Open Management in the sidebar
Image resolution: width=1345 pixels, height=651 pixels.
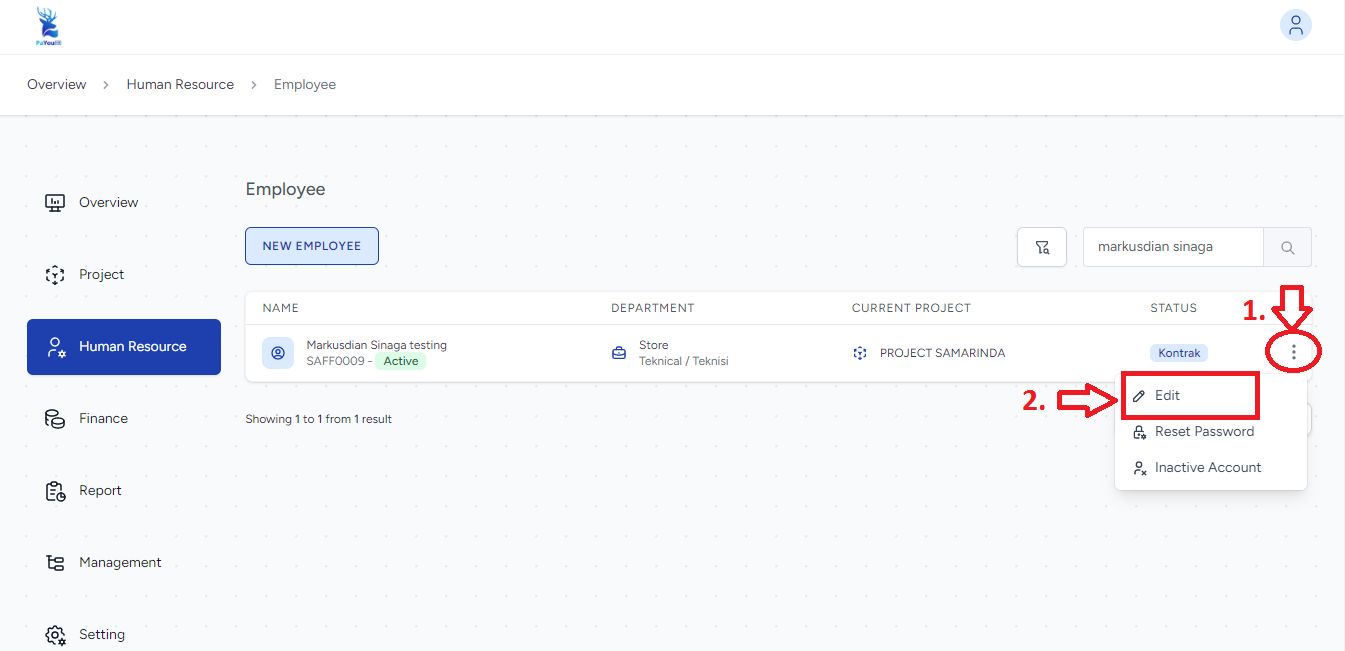(x=120, y=563)
